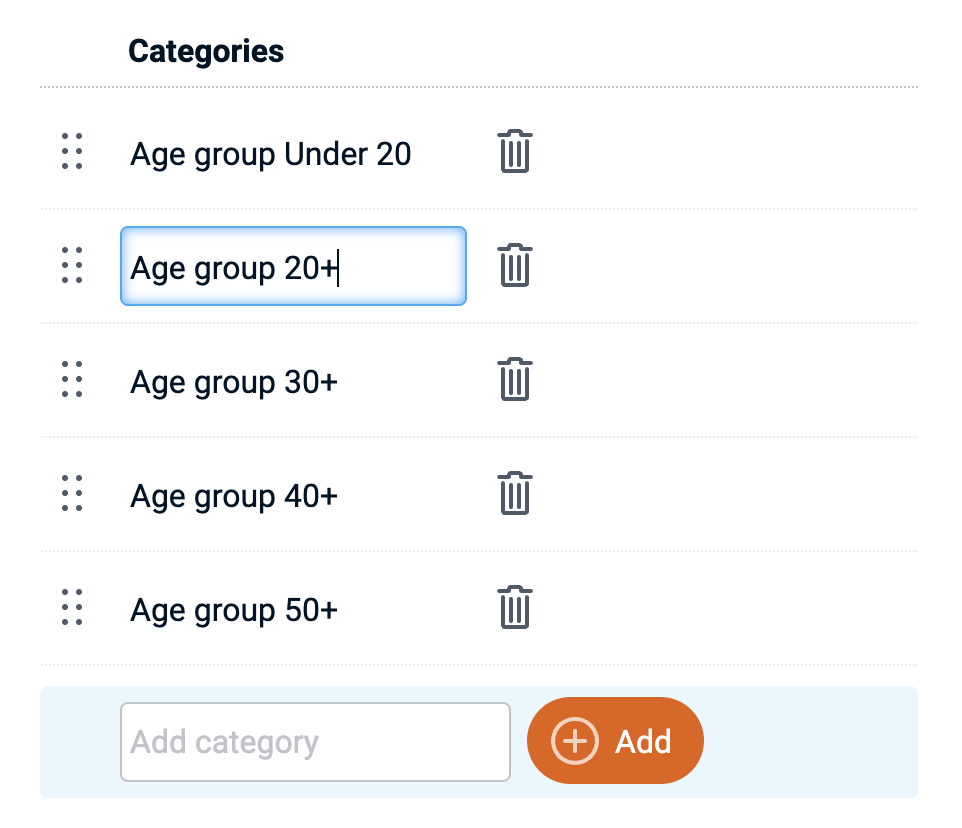
Task: Click drag handle for 'Age group Under 20'
Action: point(71,152)
